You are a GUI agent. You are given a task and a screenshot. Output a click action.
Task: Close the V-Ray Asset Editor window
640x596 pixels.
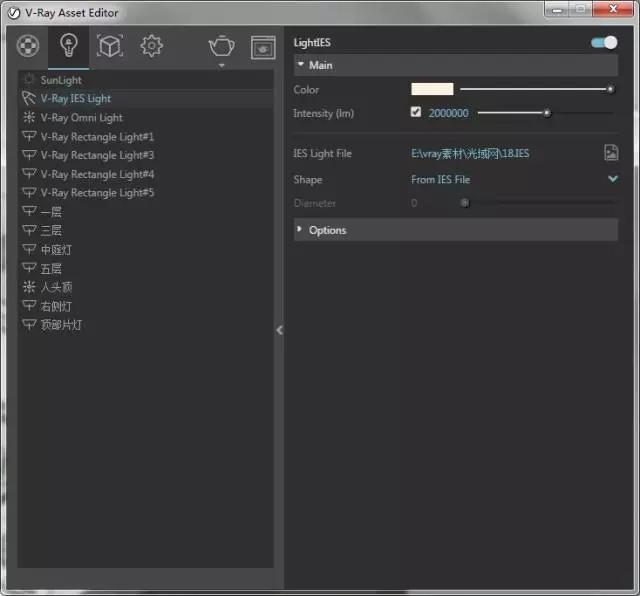(x=613, y=9)
